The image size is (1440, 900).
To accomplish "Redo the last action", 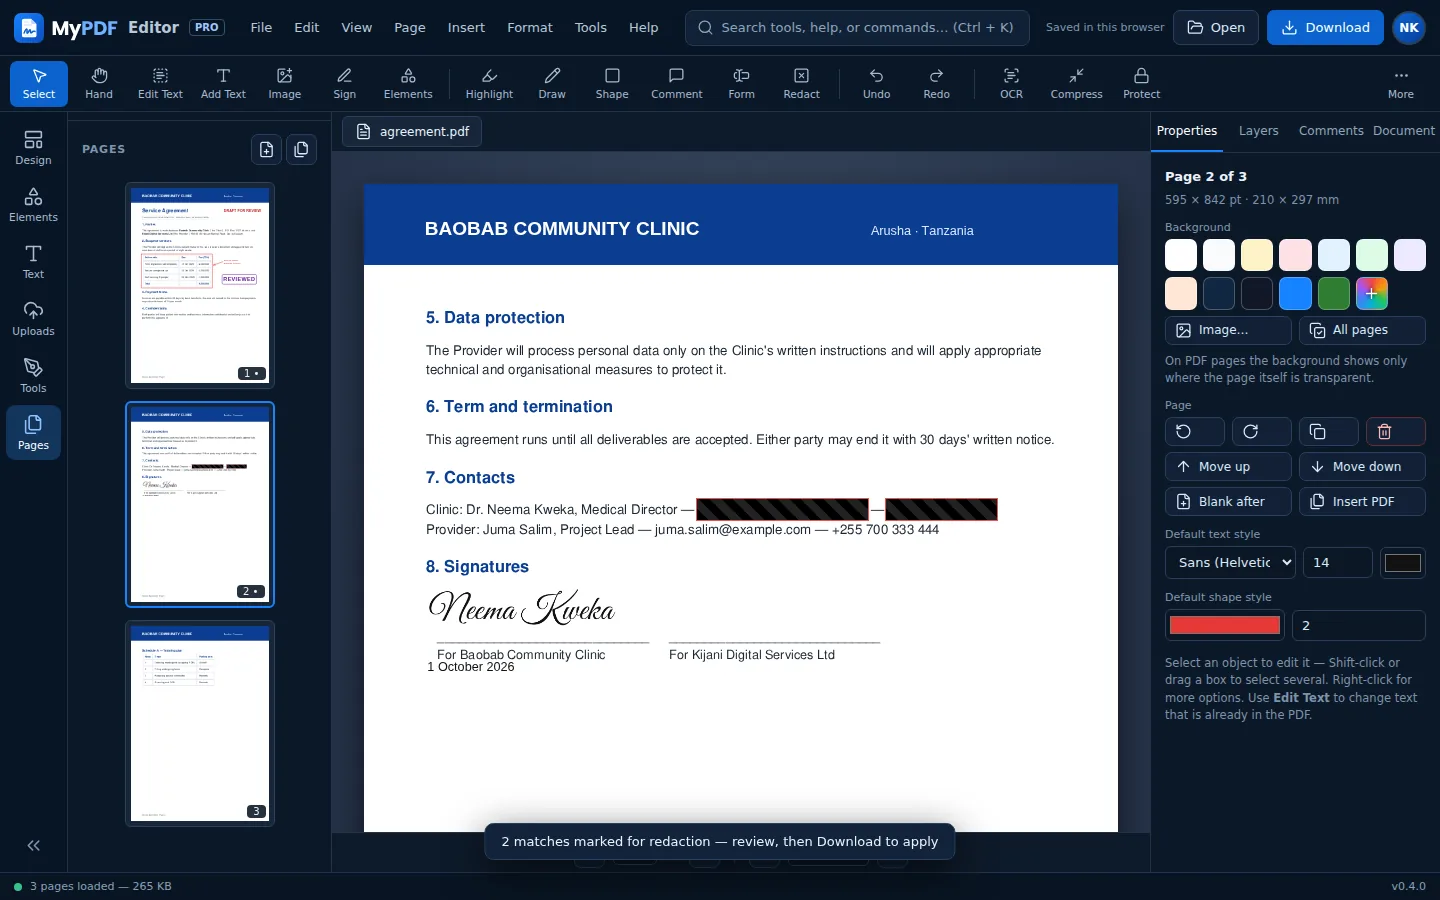I will [x=937, y=83].
